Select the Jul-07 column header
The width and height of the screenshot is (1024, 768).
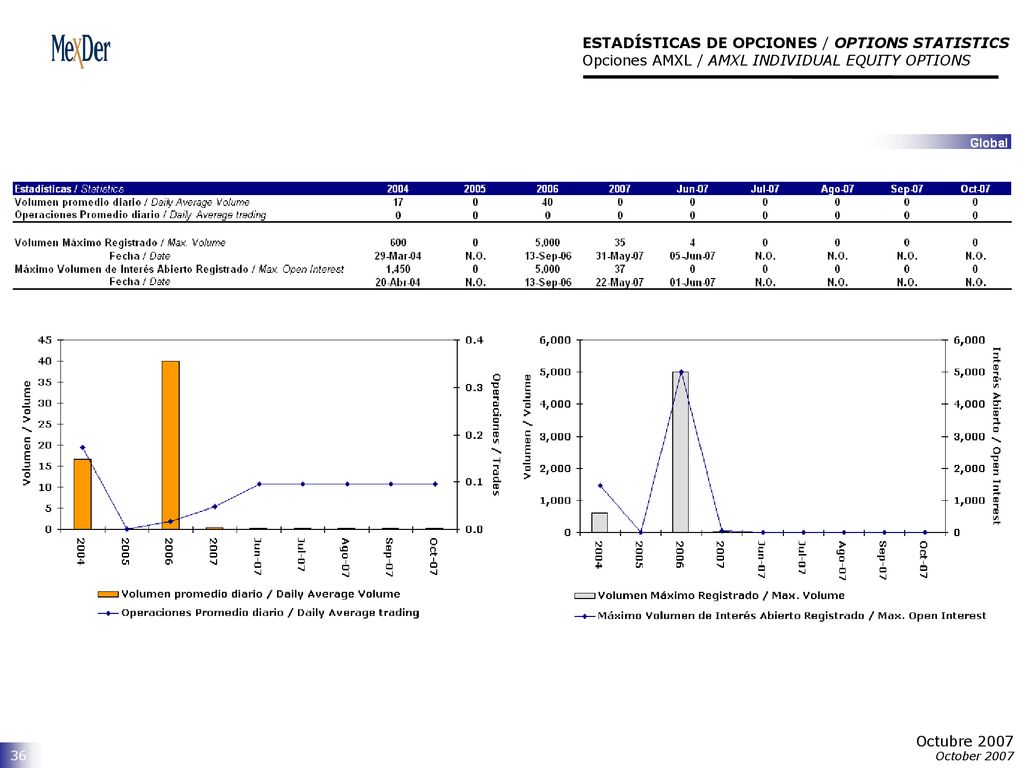(765, 189)
